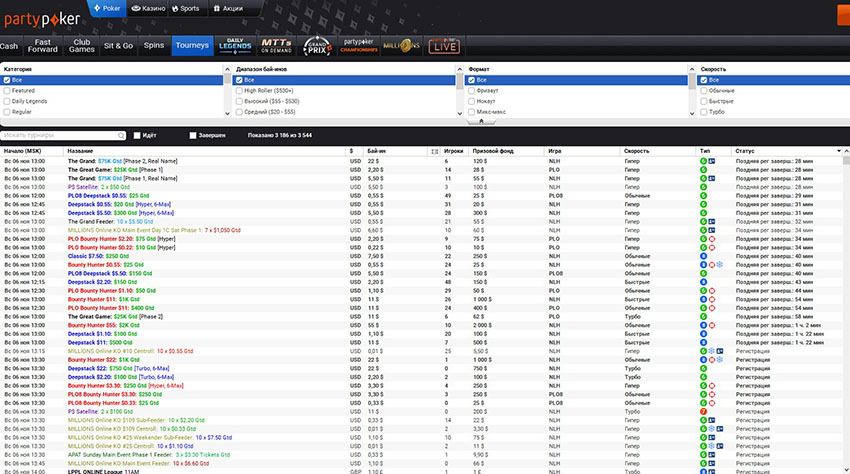
Task: Open the partypoker LIVE icon
Action: [444, 46]
